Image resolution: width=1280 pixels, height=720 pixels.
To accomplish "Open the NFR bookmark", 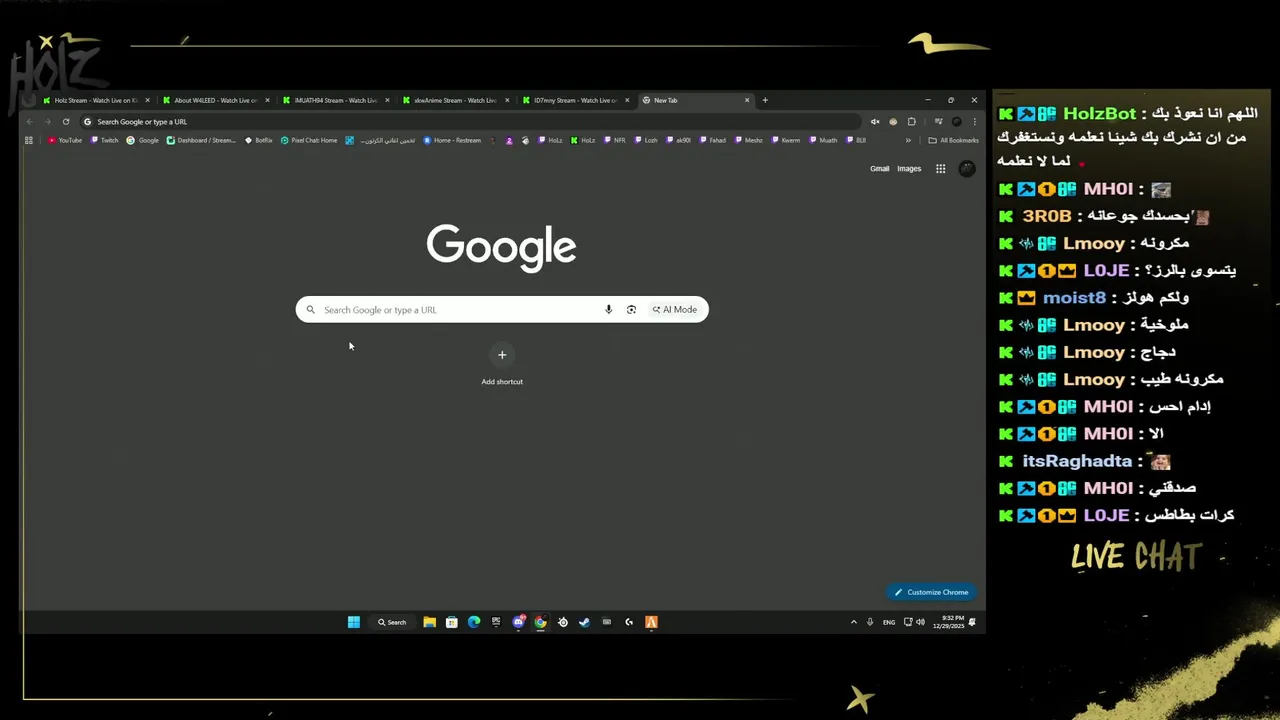I will click(614, 141).
